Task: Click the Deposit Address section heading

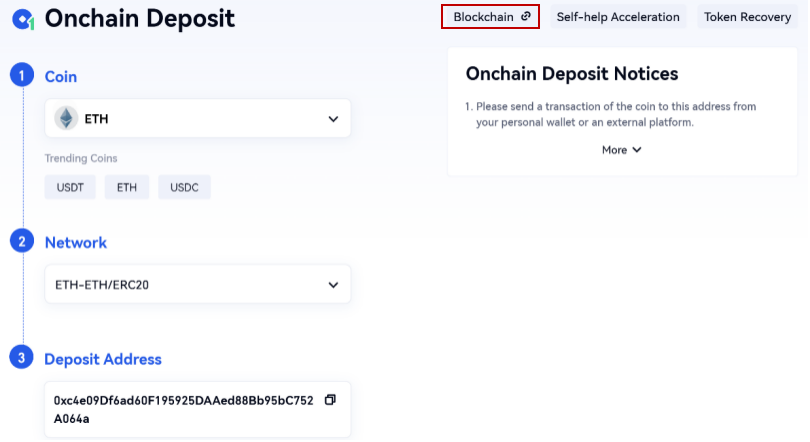Action: pos(103,359)
